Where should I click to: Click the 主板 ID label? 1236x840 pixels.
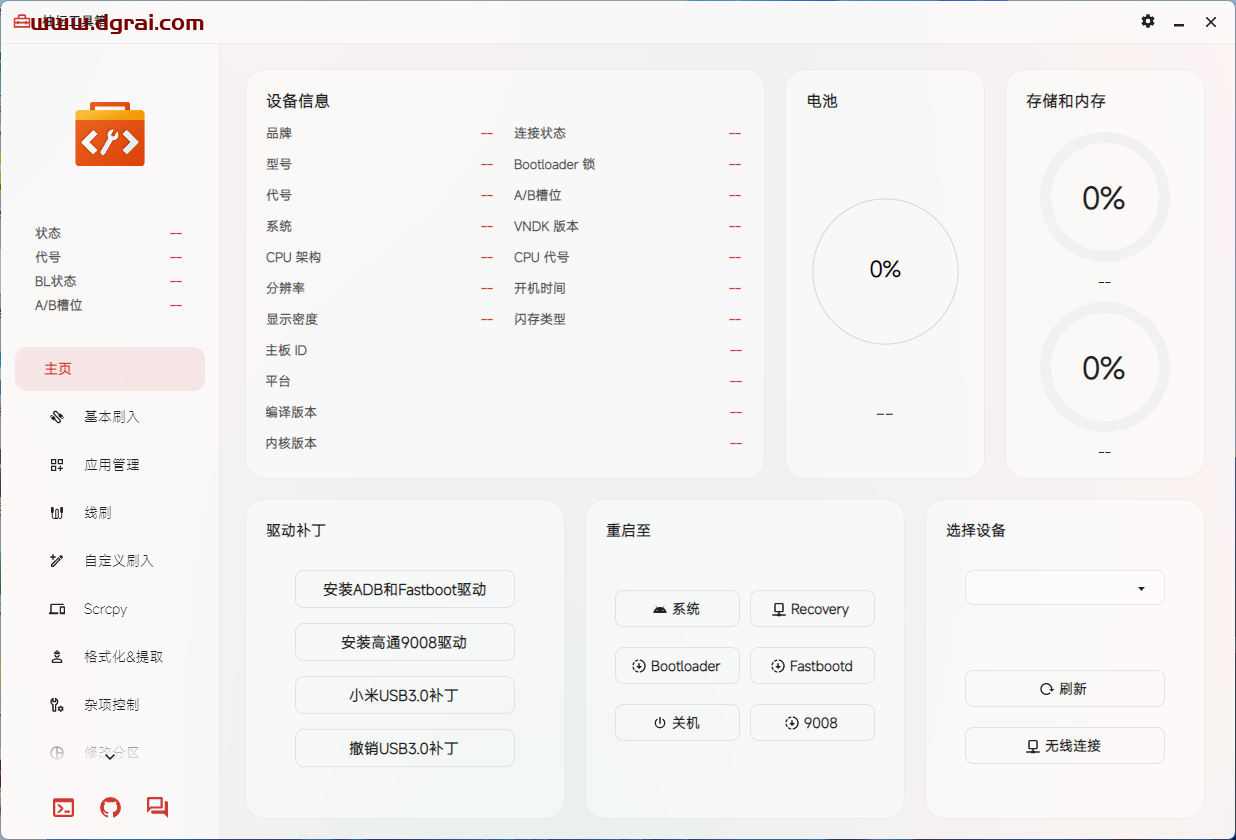coord(286,350)
